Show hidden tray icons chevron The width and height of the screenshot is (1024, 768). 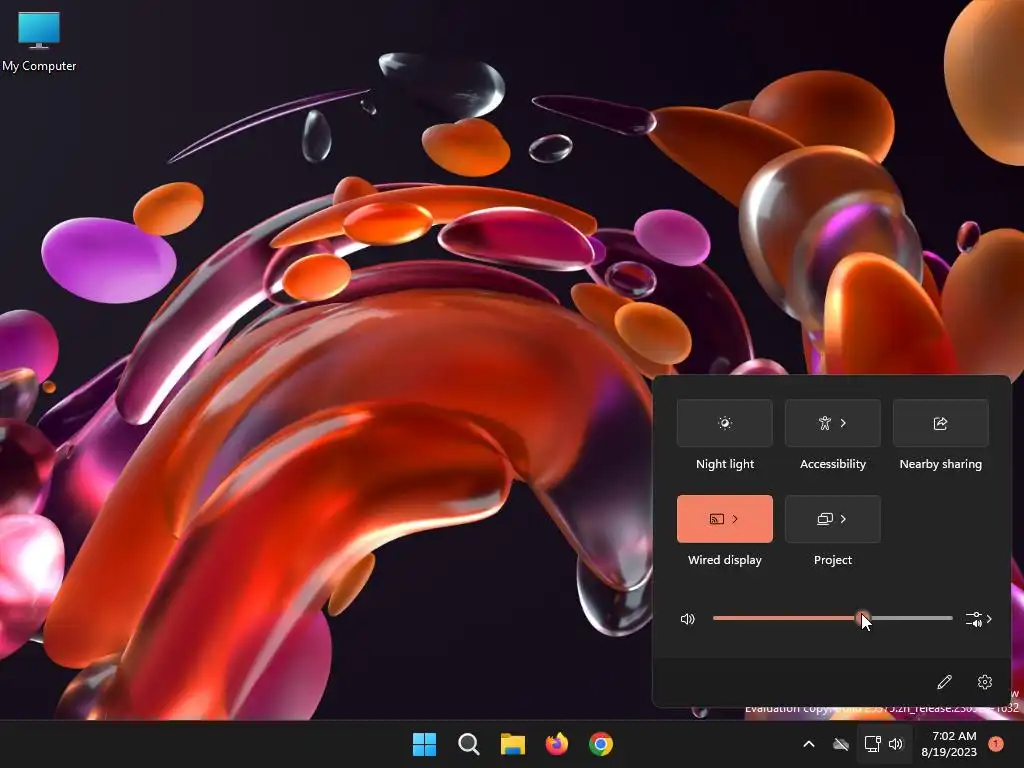coord(808,744)
